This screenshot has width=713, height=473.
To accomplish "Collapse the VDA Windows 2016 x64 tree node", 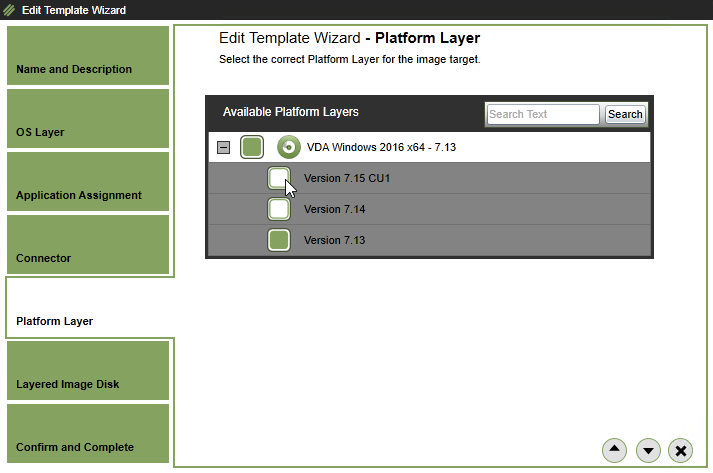I will click(223, 147).
